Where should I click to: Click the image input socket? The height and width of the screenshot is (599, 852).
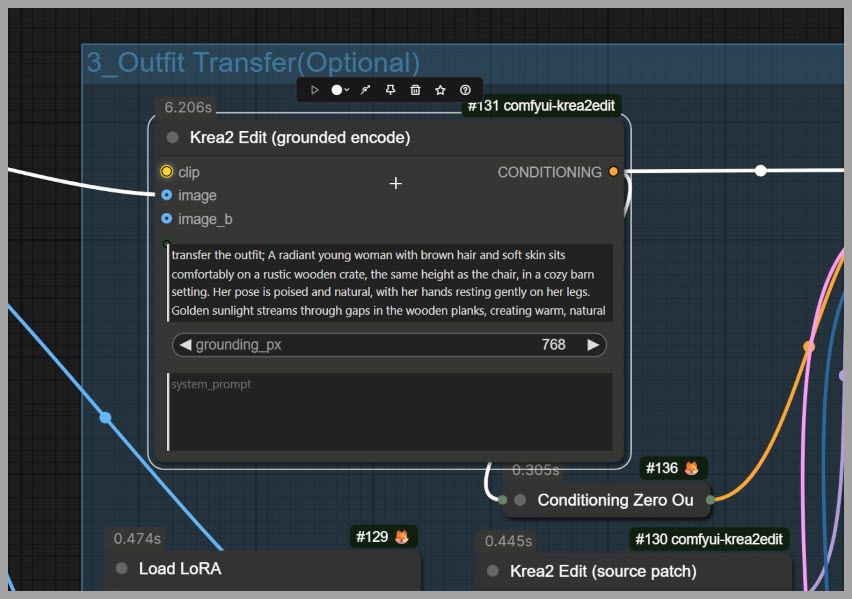(x=167, y=195)
